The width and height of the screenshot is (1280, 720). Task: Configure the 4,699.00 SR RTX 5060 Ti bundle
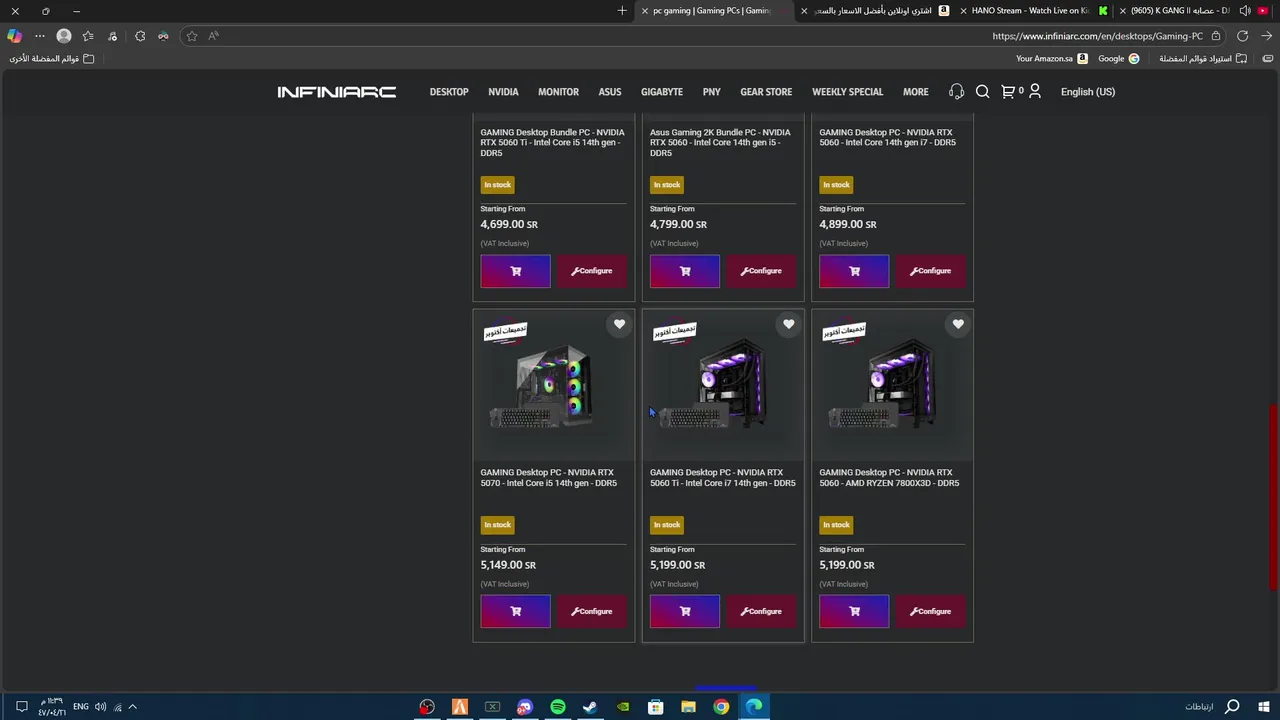click(x=592, y=271)
